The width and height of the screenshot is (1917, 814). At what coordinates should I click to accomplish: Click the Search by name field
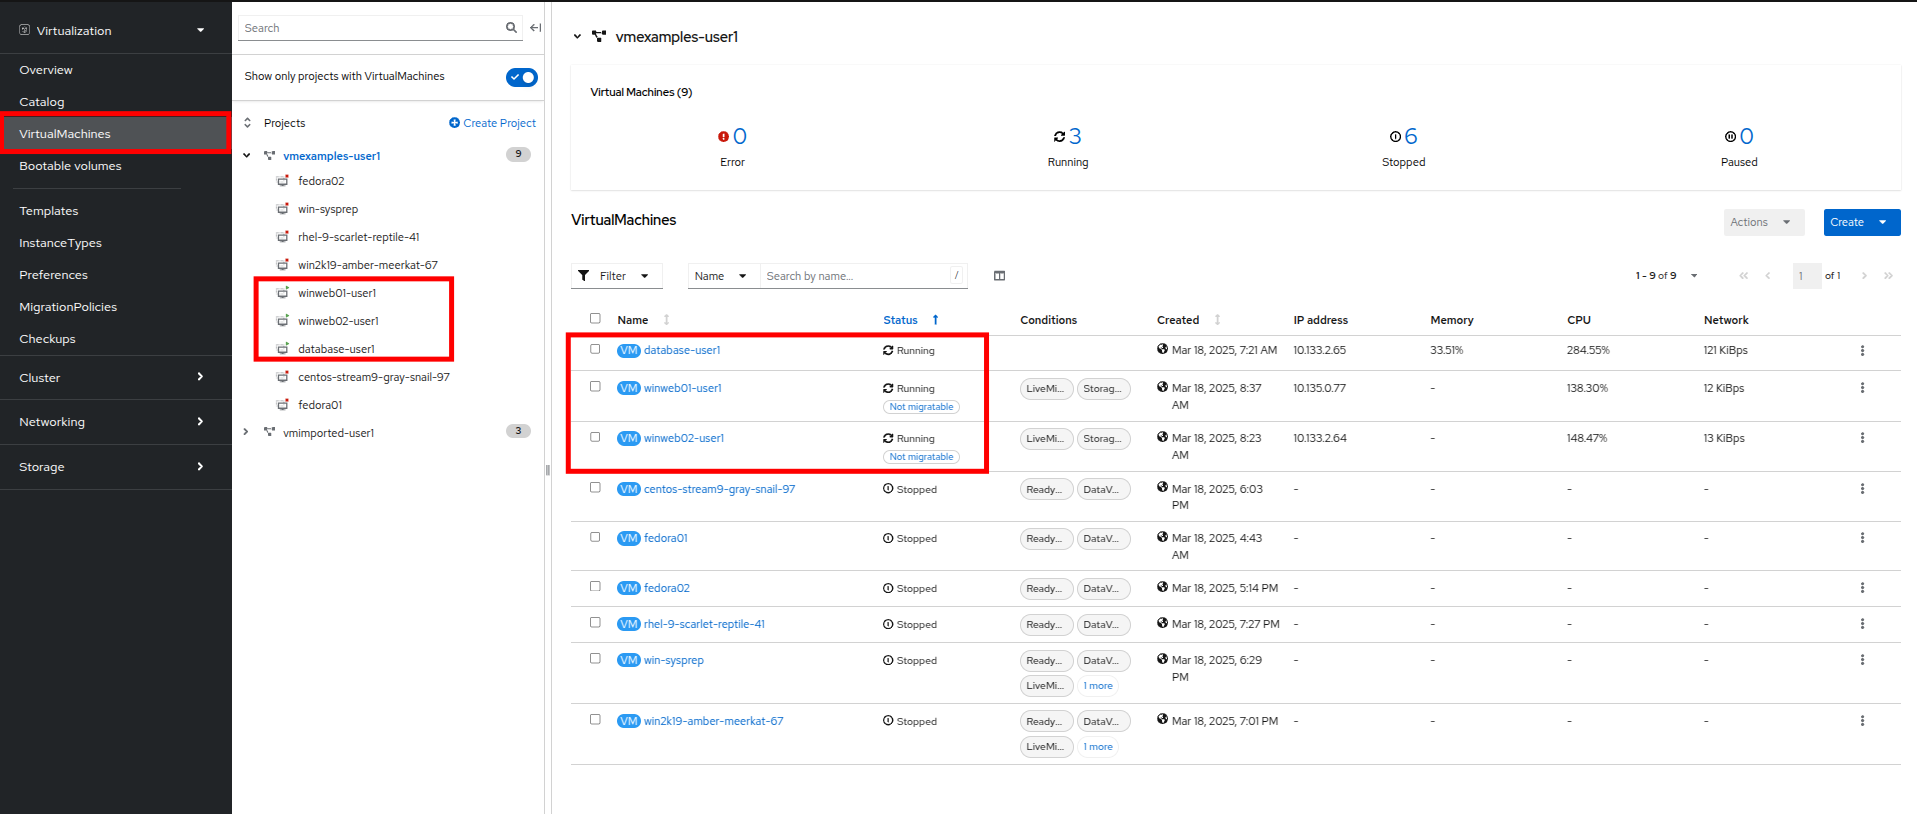[855, 276]
